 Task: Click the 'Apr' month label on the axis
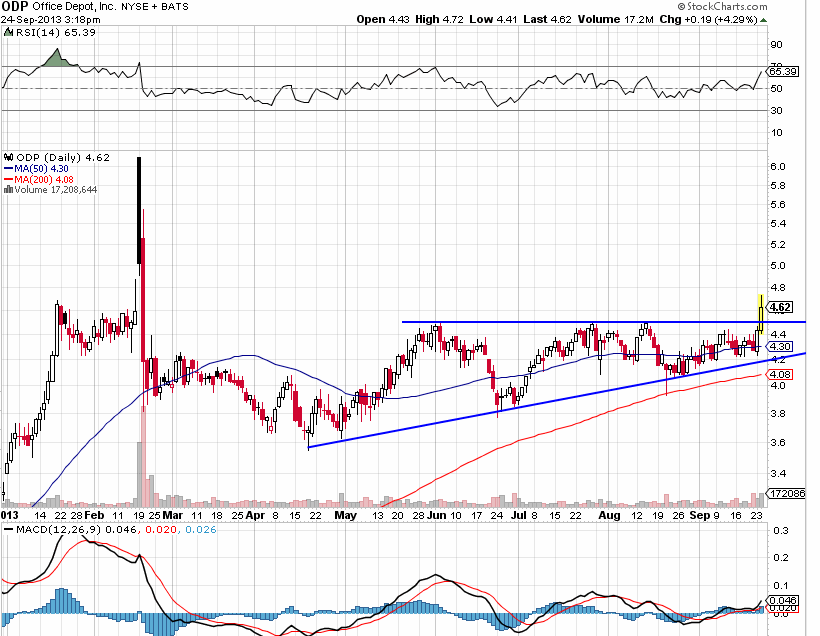(x=255, y=515)
